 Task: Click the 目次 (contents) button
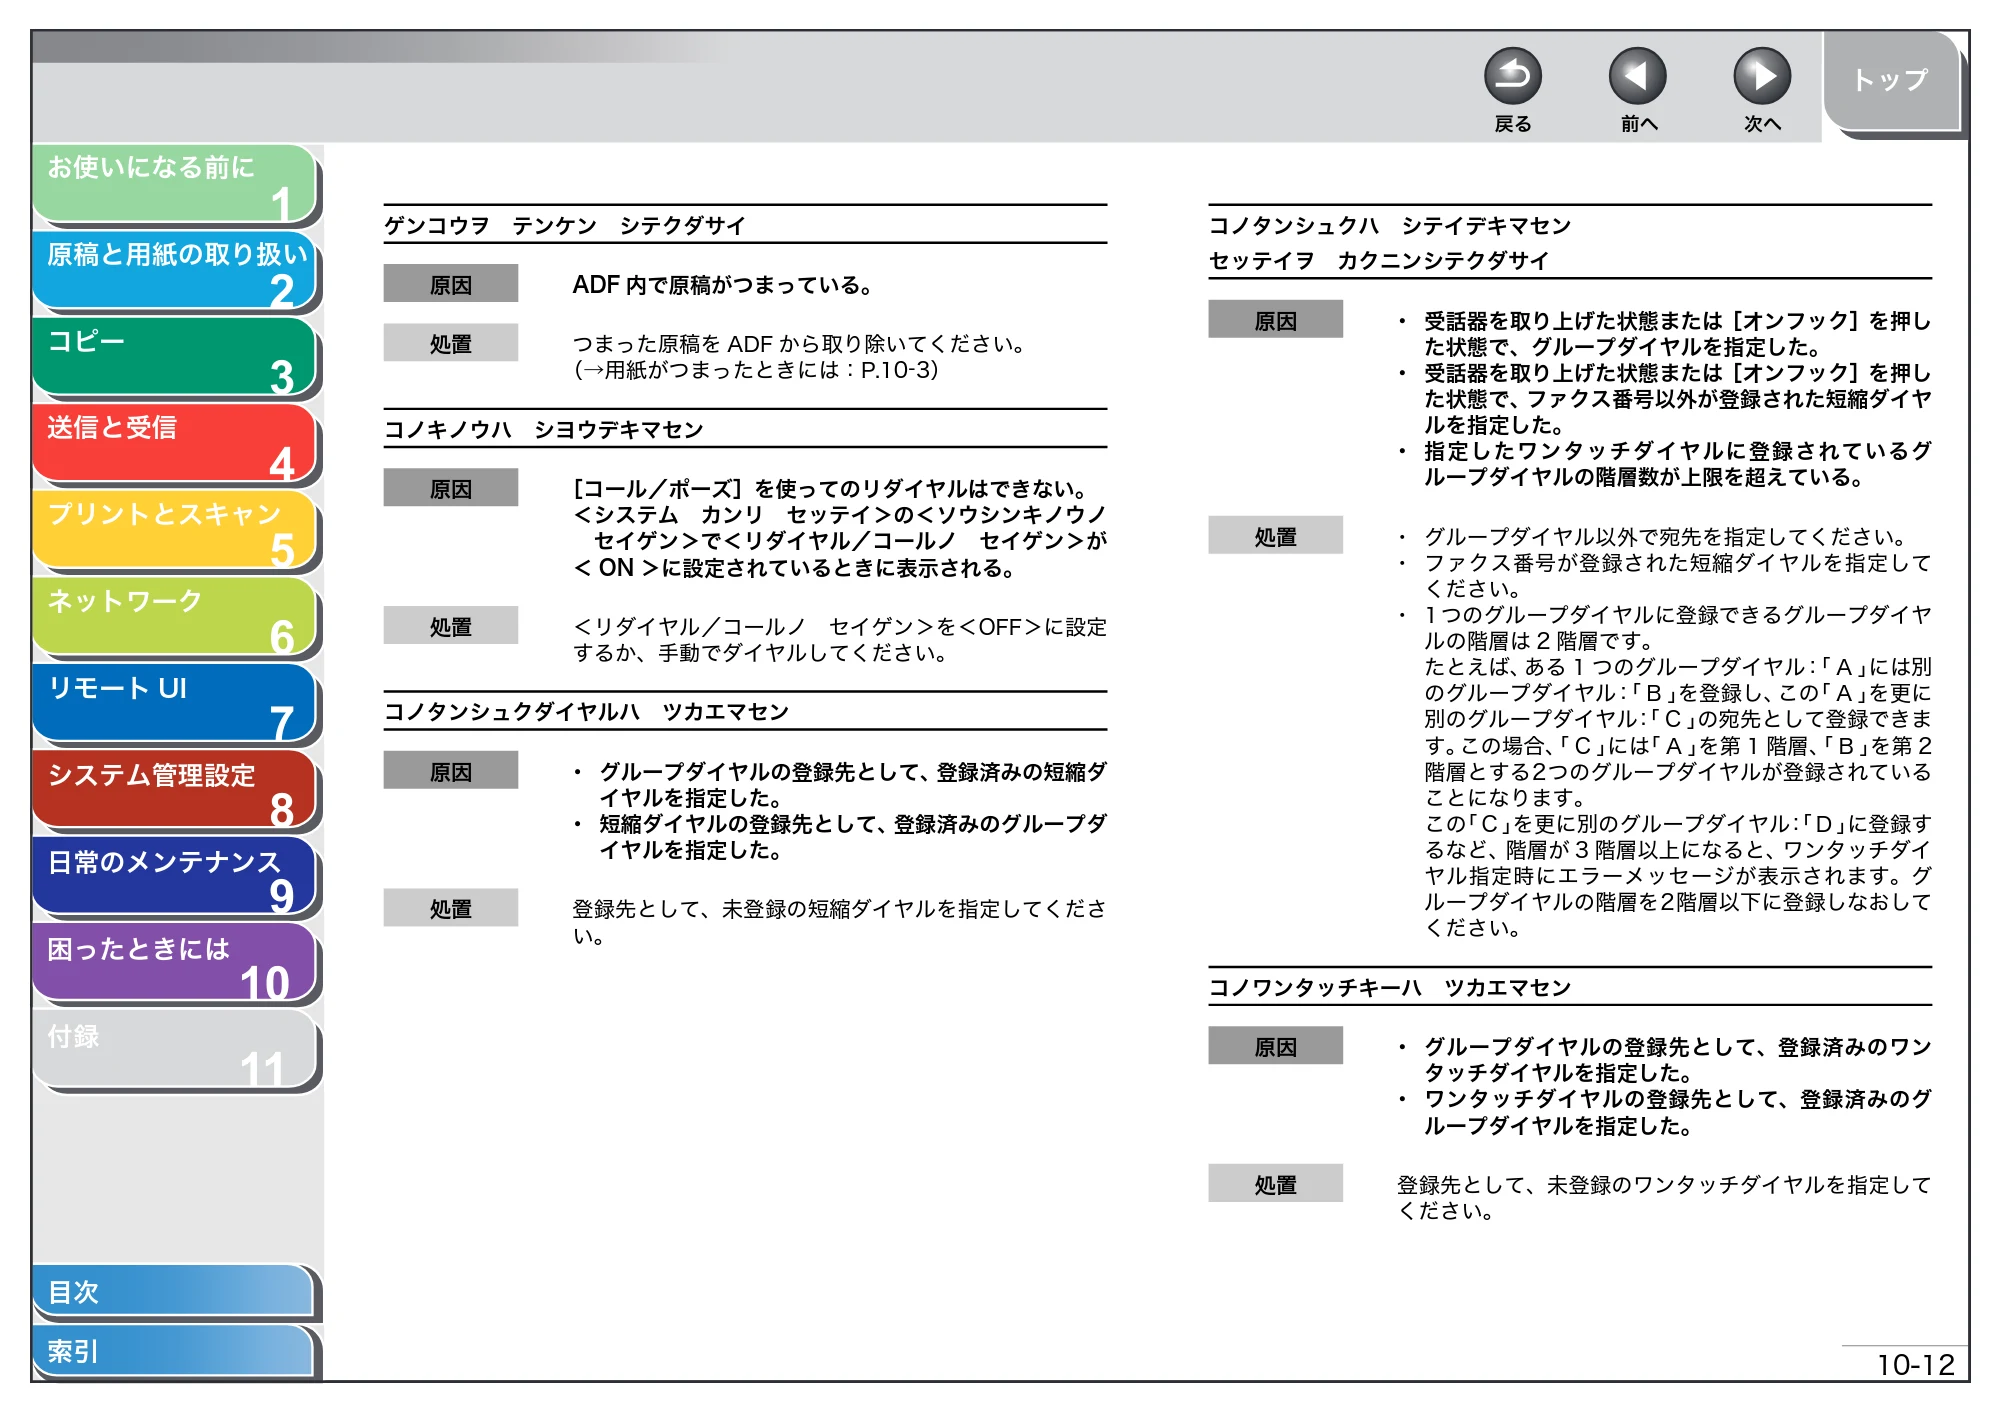pyautogui.click(x=175, y=1292)
